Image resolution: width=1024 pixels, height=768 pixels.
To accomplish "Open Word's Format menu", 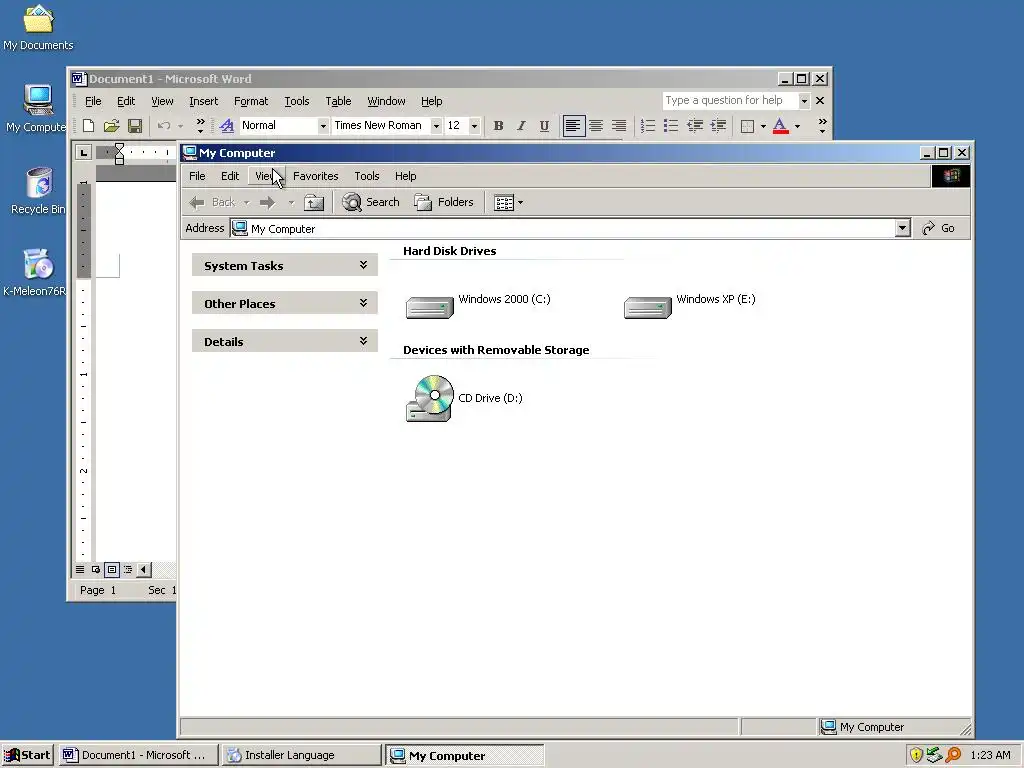I will pos(251,101).
